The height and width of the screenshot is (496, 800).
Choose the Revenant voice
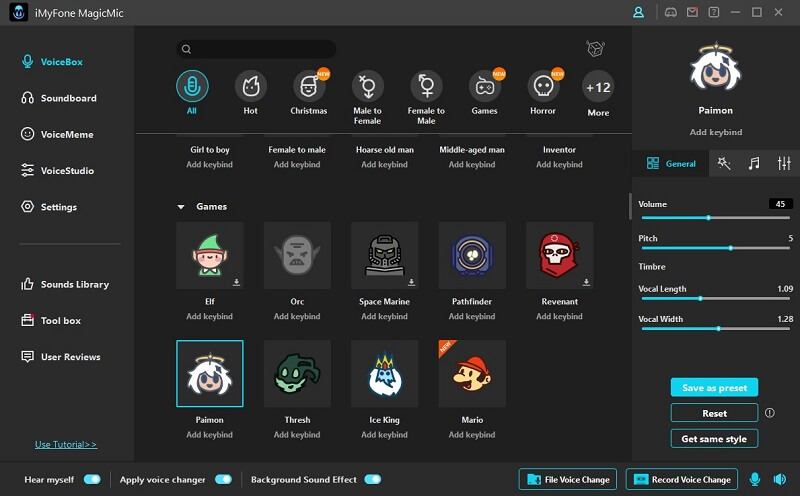[560, 255]
